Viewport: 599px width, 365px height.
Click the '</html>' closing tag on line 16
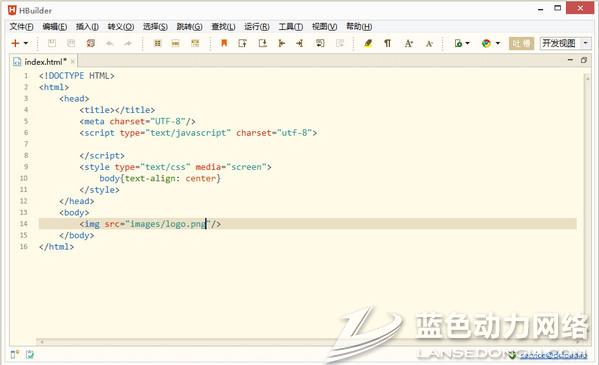(56, 247)
